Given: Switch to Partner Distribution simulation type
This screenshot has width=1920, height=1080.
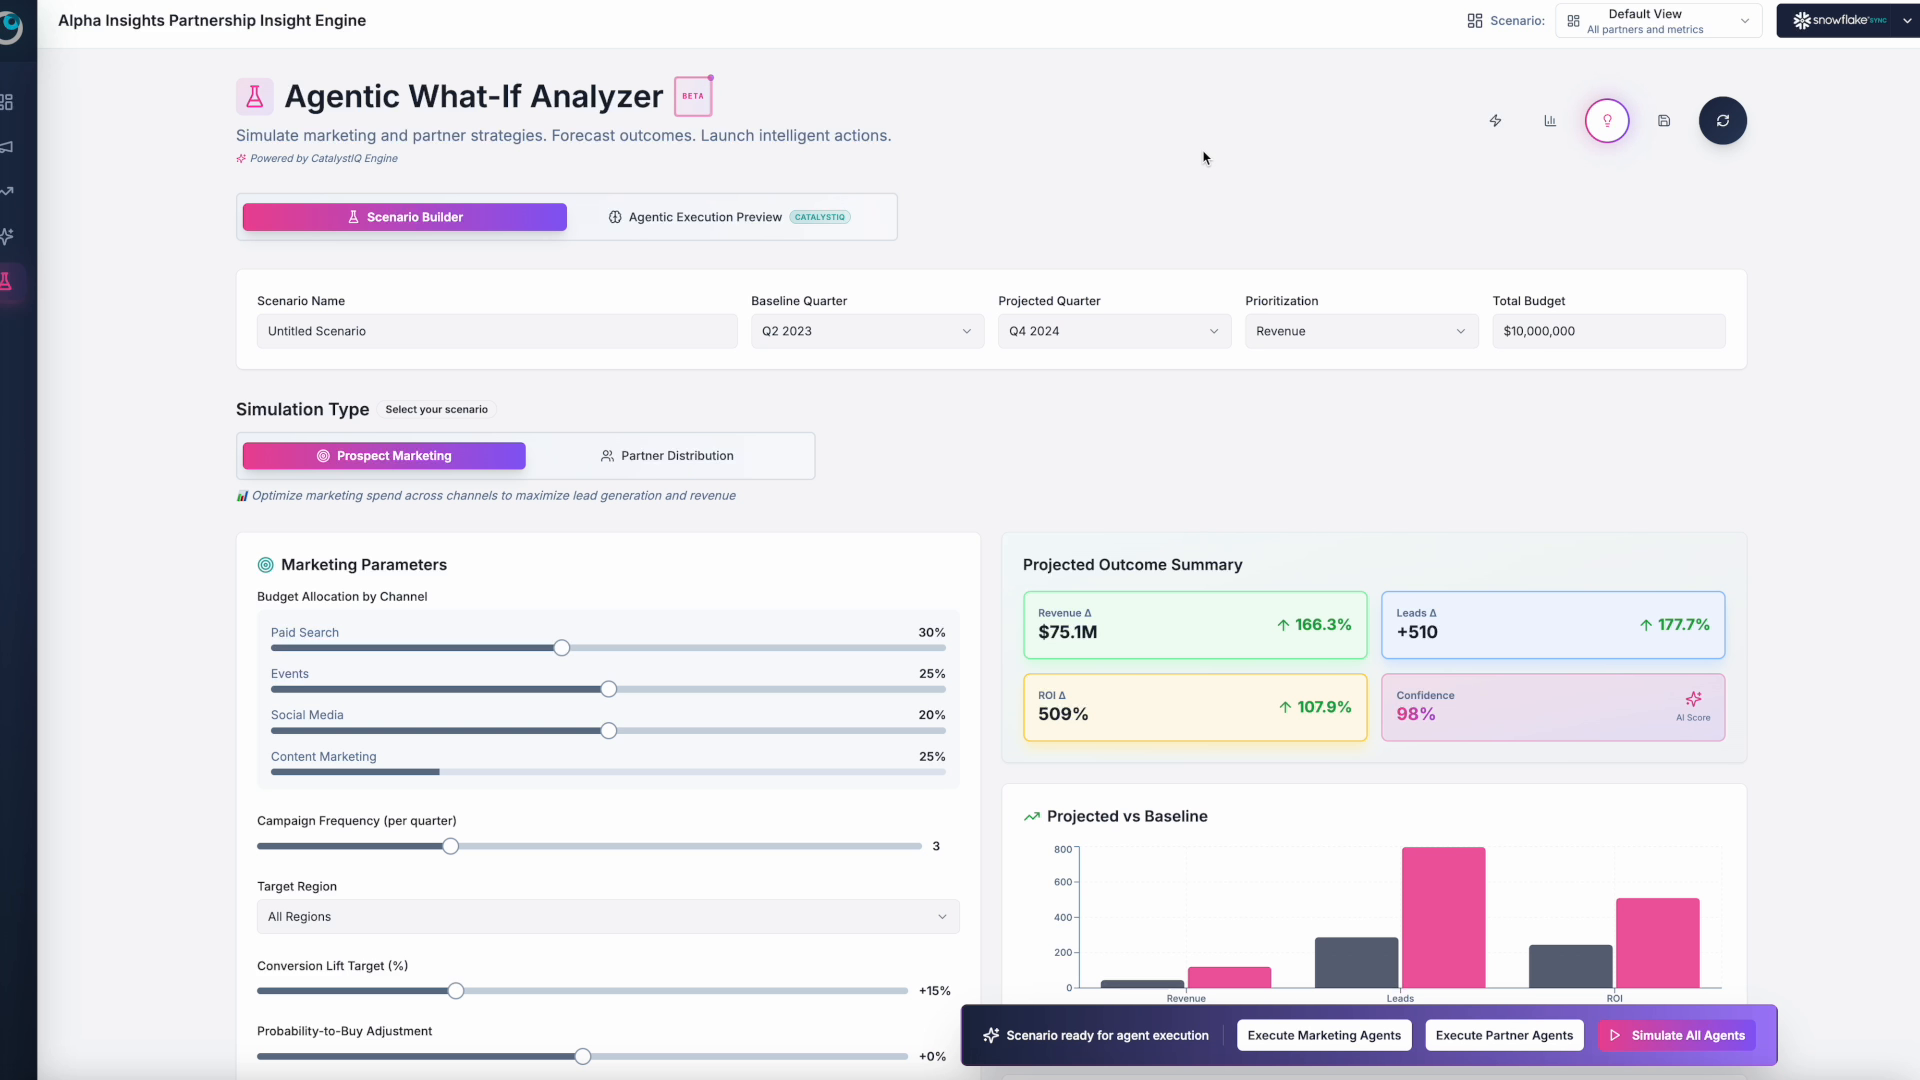Looking at the screenshot, I should pyautogui.click(x=667, y=456).
